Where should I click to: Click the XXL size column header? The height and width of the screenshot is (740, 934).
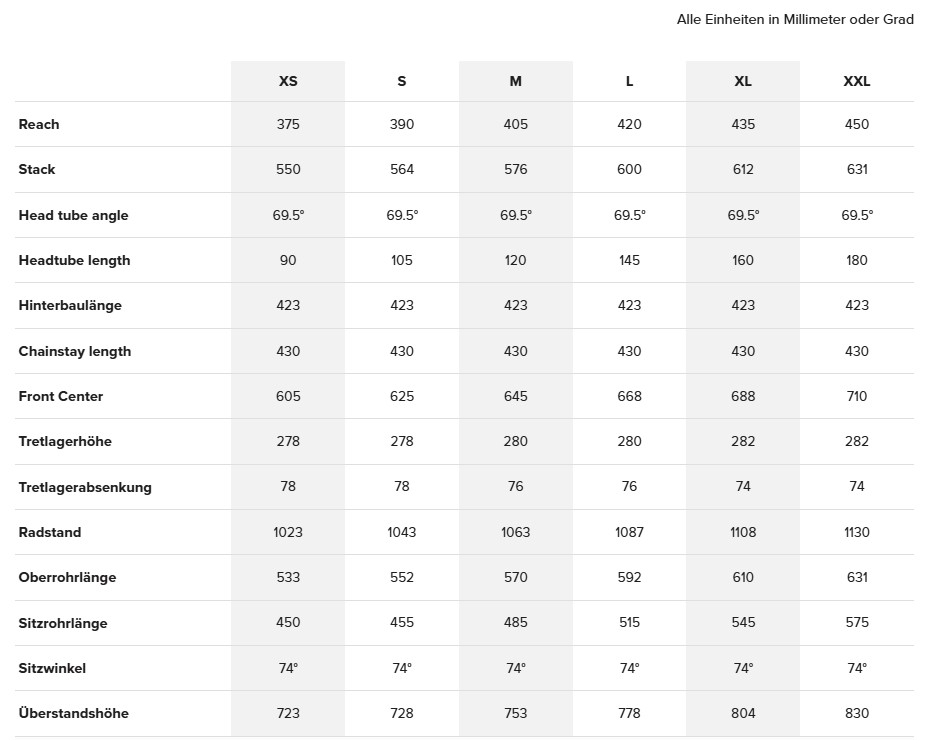(857, 81)
